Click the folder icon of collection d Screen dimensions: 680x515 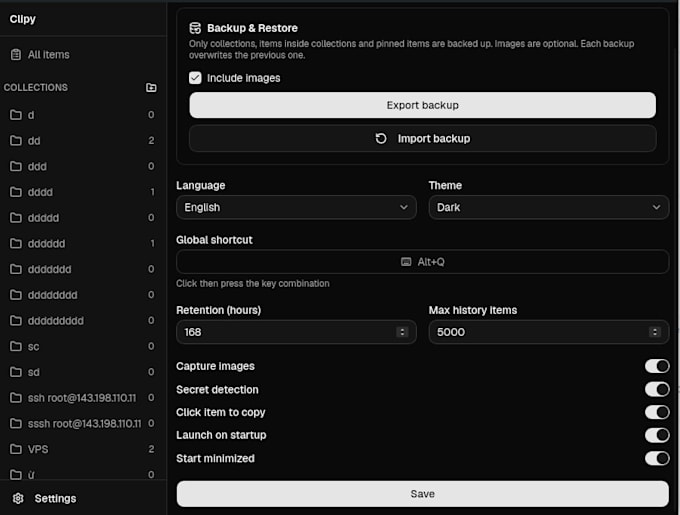pos(16,115)
